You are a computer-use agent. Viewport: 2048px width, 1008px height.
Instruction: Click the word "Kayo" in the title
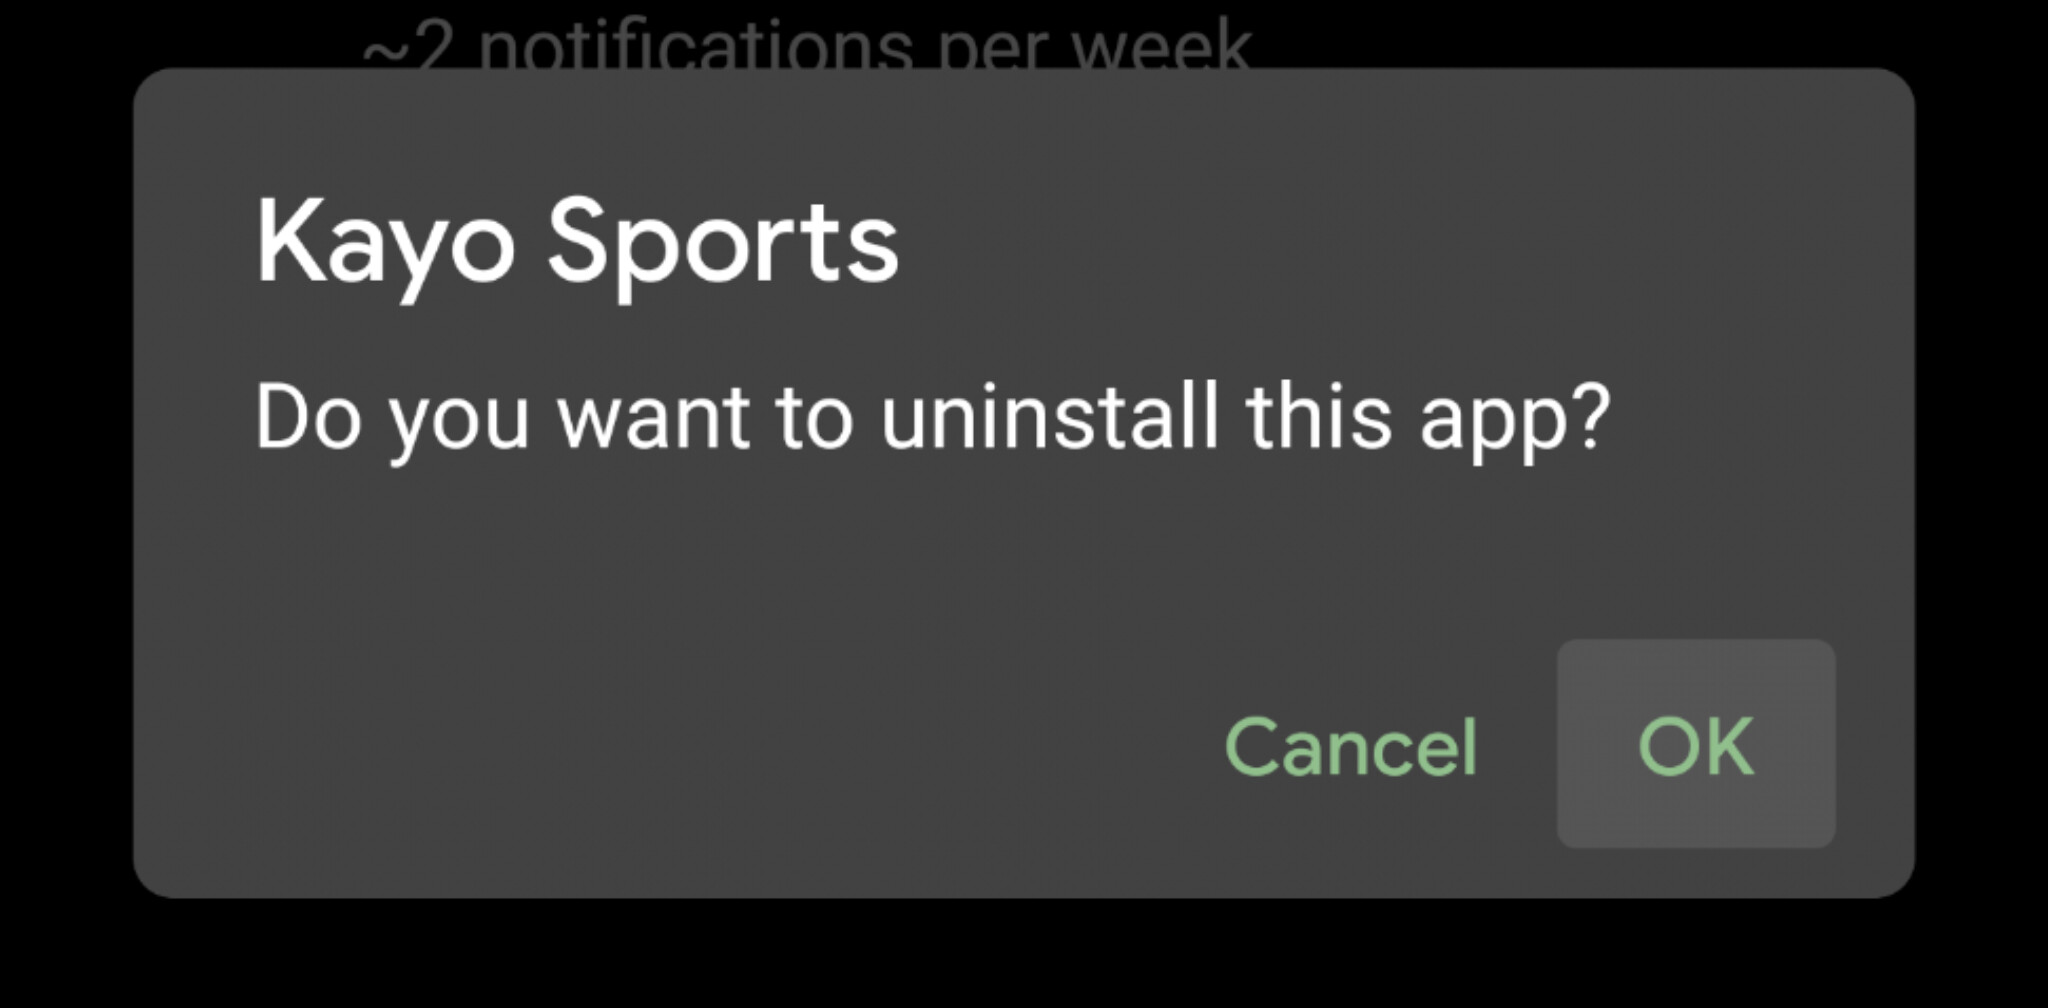pyautogui.click(x=385, y=245)
